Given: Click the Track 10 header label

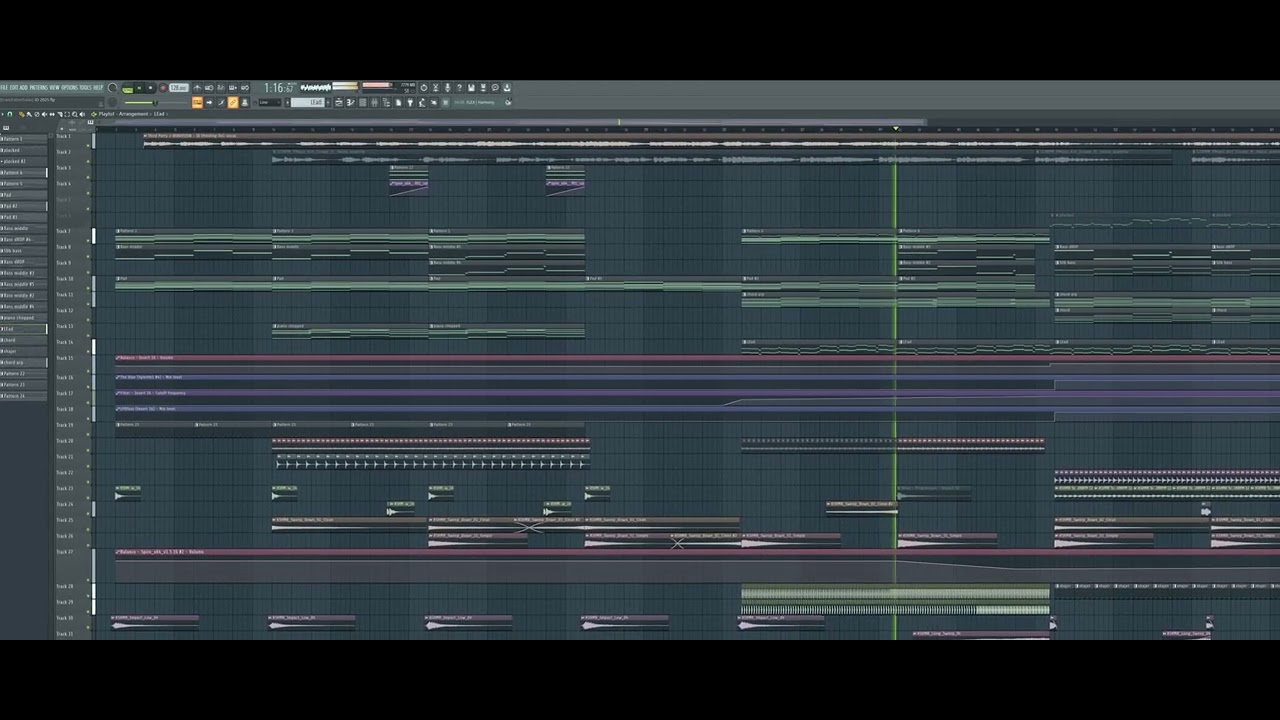Looking at the screenshot, I should click(x=64, y=279).
